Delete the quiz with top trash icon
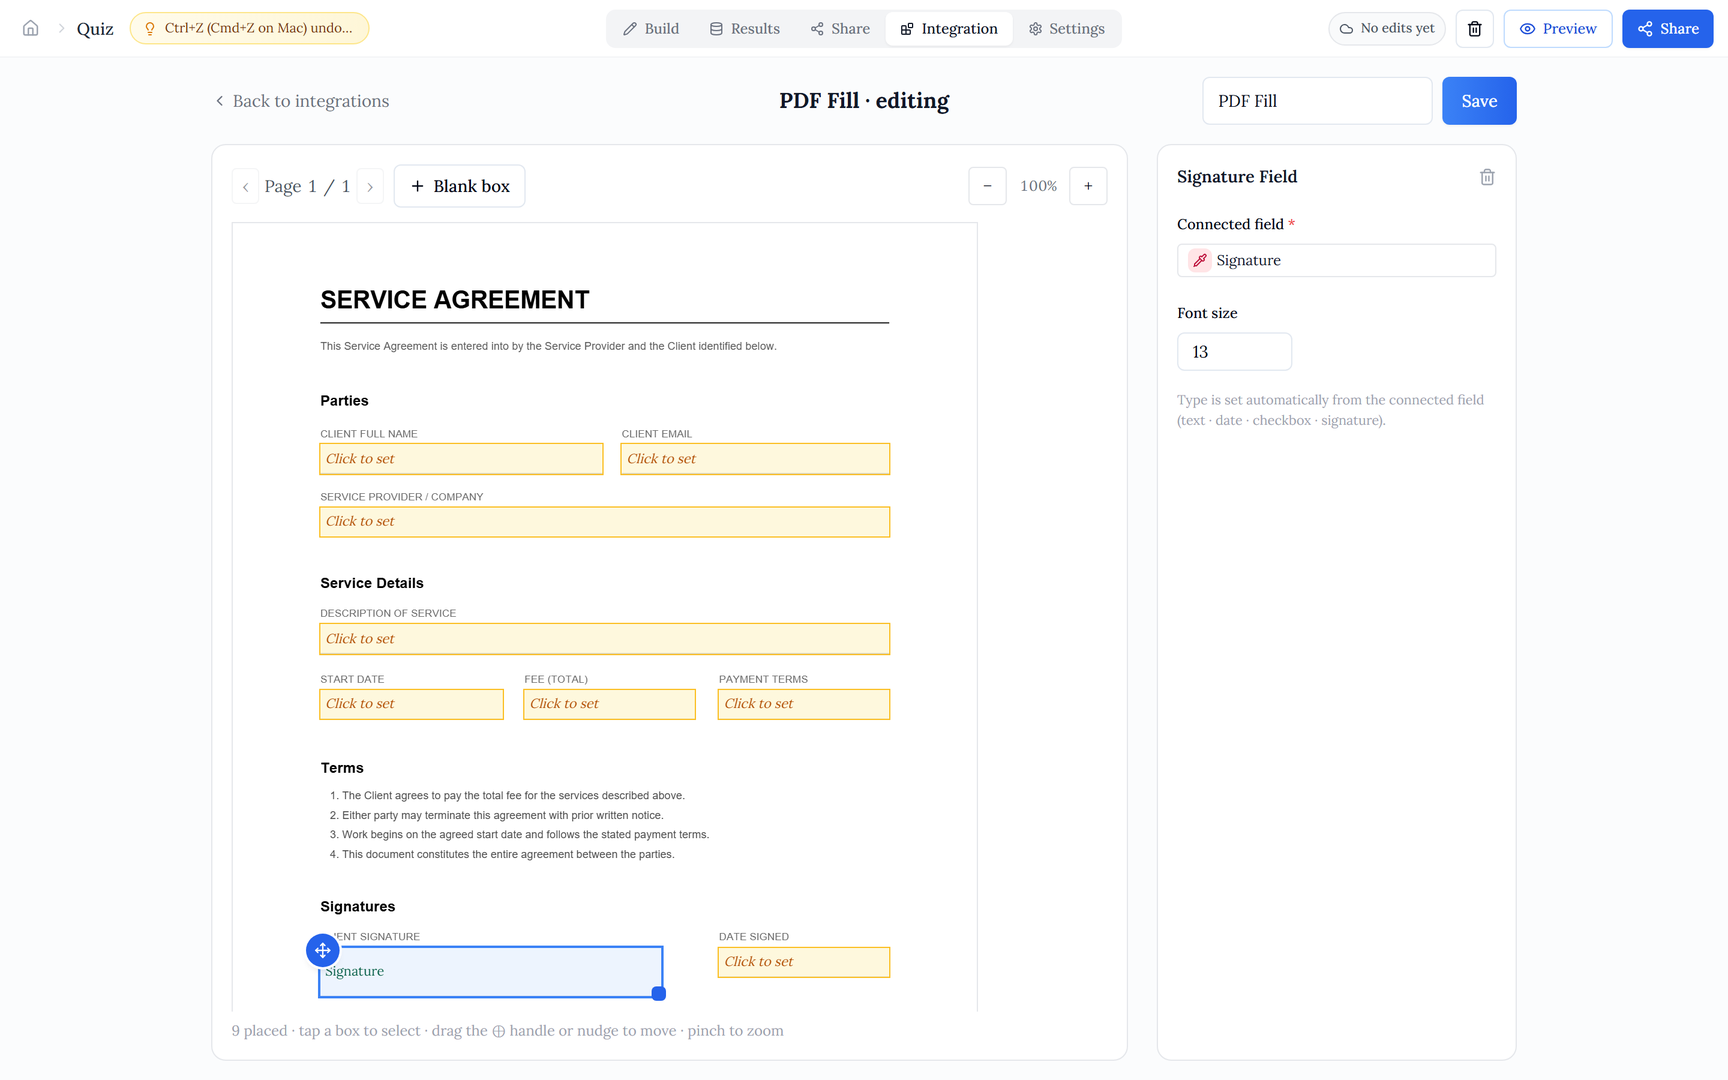This screenshot has height=1080, width=1728. [1474, 29]
